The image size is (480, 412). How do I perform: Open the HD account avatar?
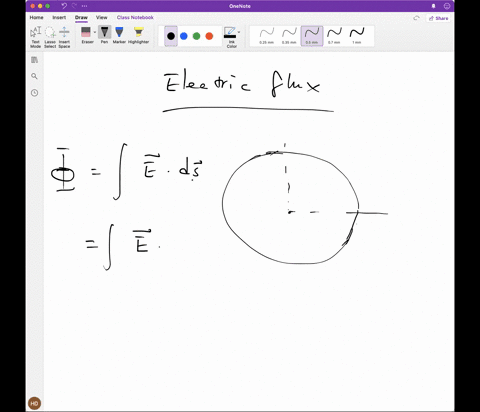tap(34, 403)
